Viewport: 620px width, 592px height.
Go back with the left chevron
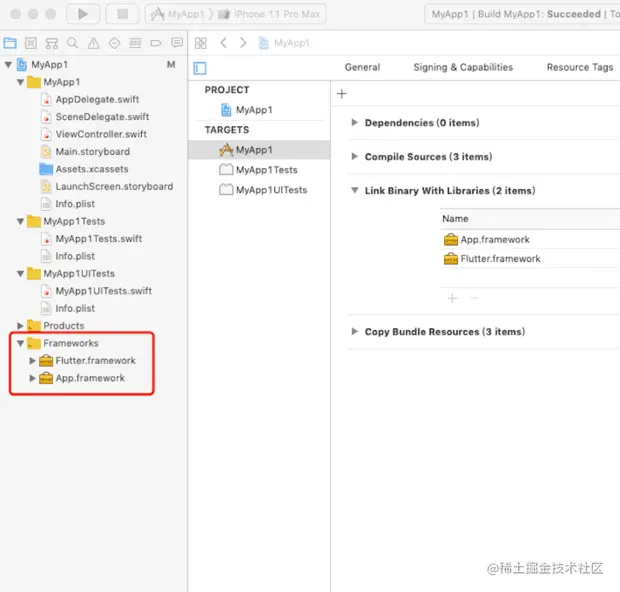pyautogui.click(x=223, y=43)
